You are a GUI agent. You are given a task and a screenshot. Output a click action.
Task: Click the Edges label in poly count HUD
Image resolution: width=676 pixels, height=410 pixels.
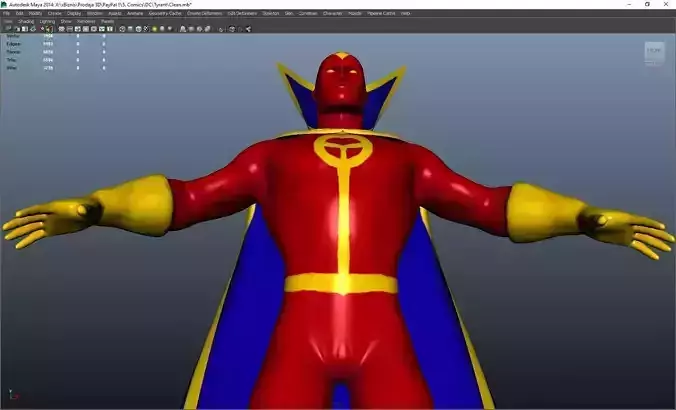(13, 44)
